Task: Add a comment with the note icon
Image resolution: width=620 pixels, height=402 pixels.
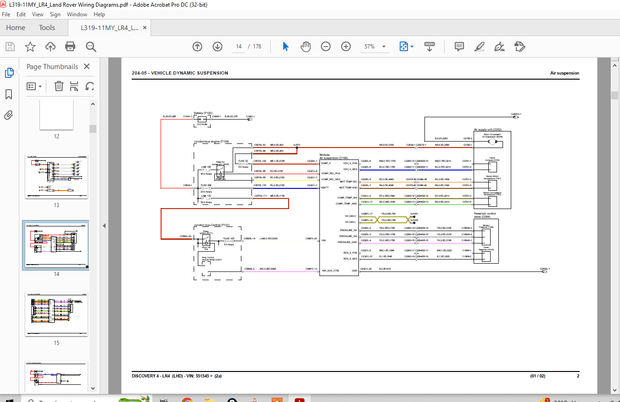Action: tap(459, 47)
